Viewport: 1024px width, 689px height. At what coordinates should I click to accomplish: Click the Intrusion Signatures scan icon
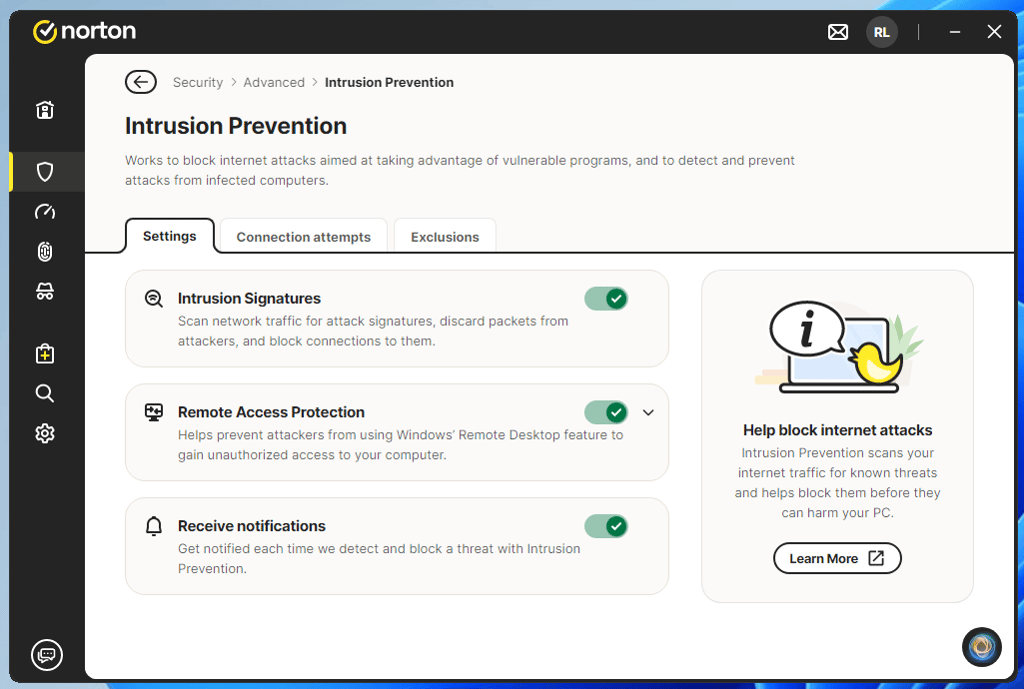point(153,298)
